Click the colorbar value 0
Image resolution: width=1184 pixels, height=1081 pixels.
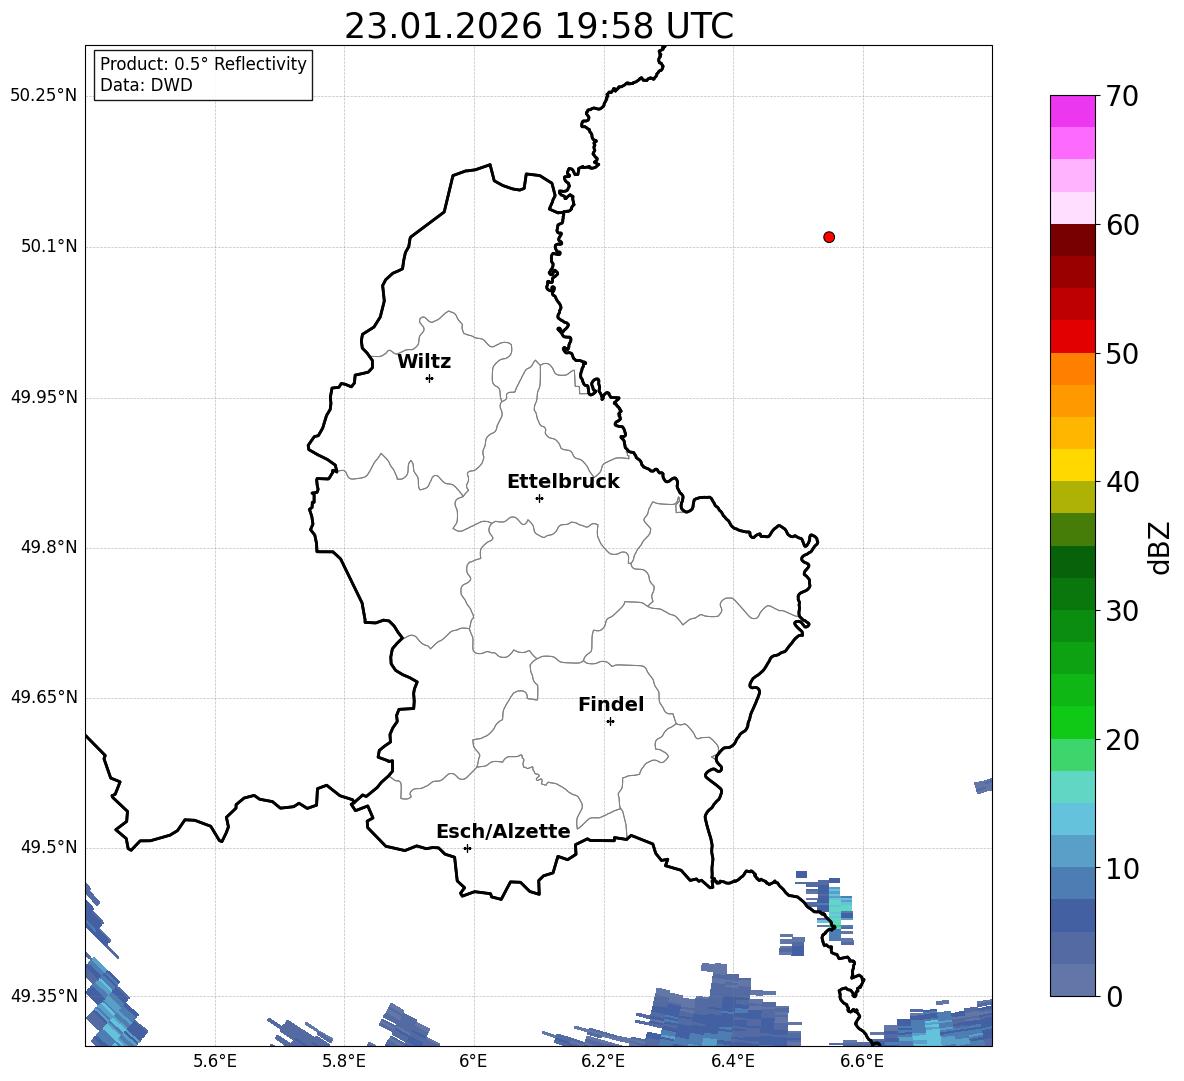[1114, 996]
